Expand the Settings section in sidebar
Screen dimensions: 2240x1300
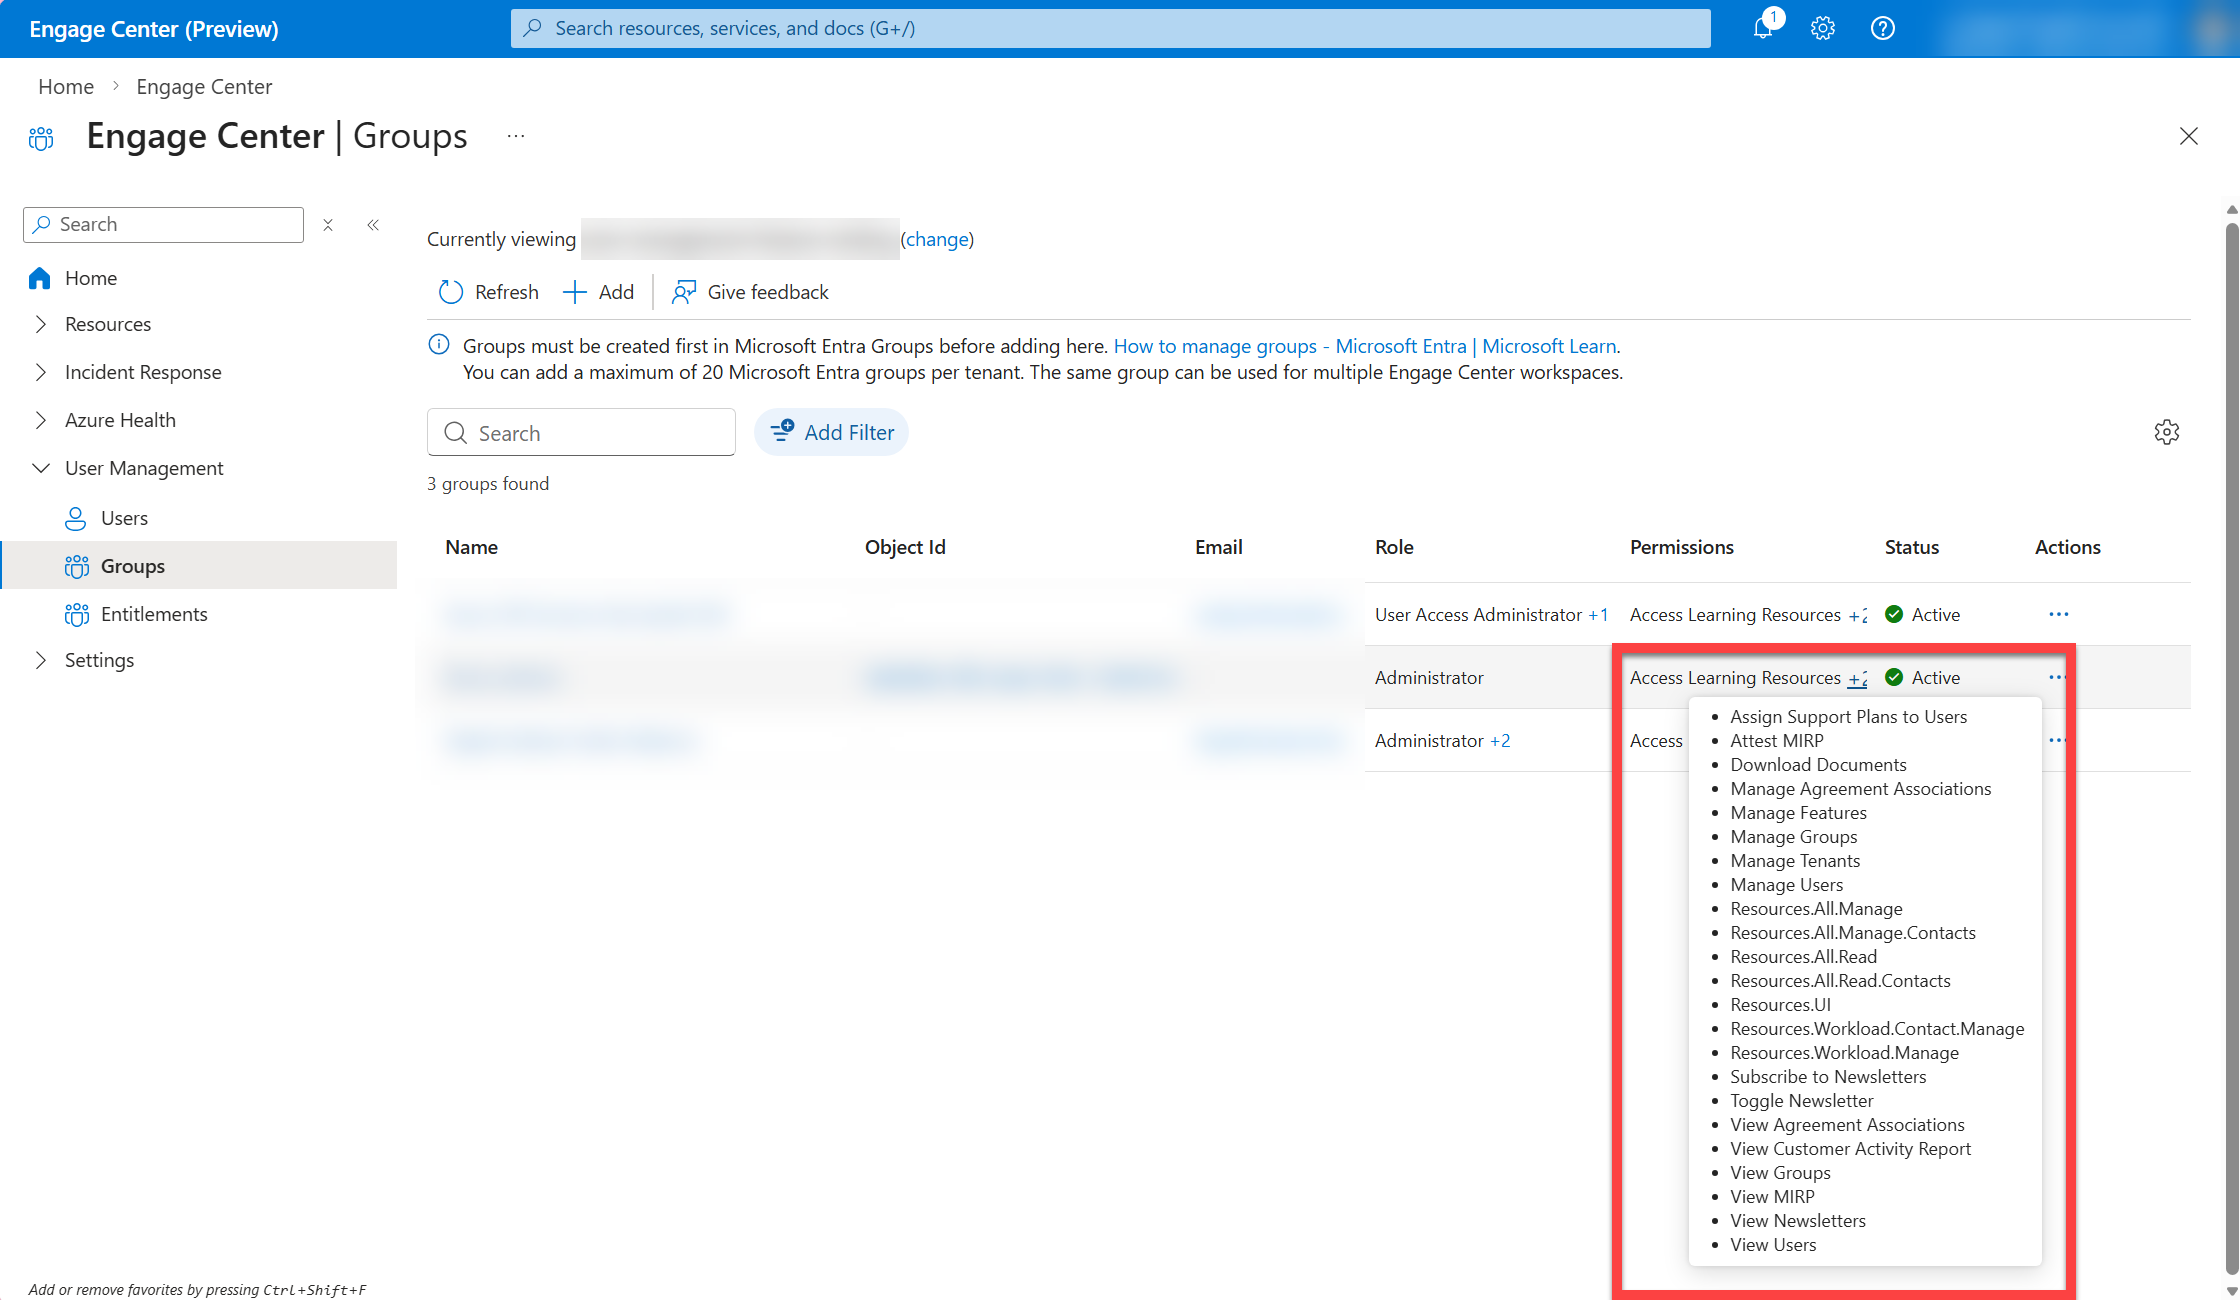pyautogui.click(x=41, y=660)
